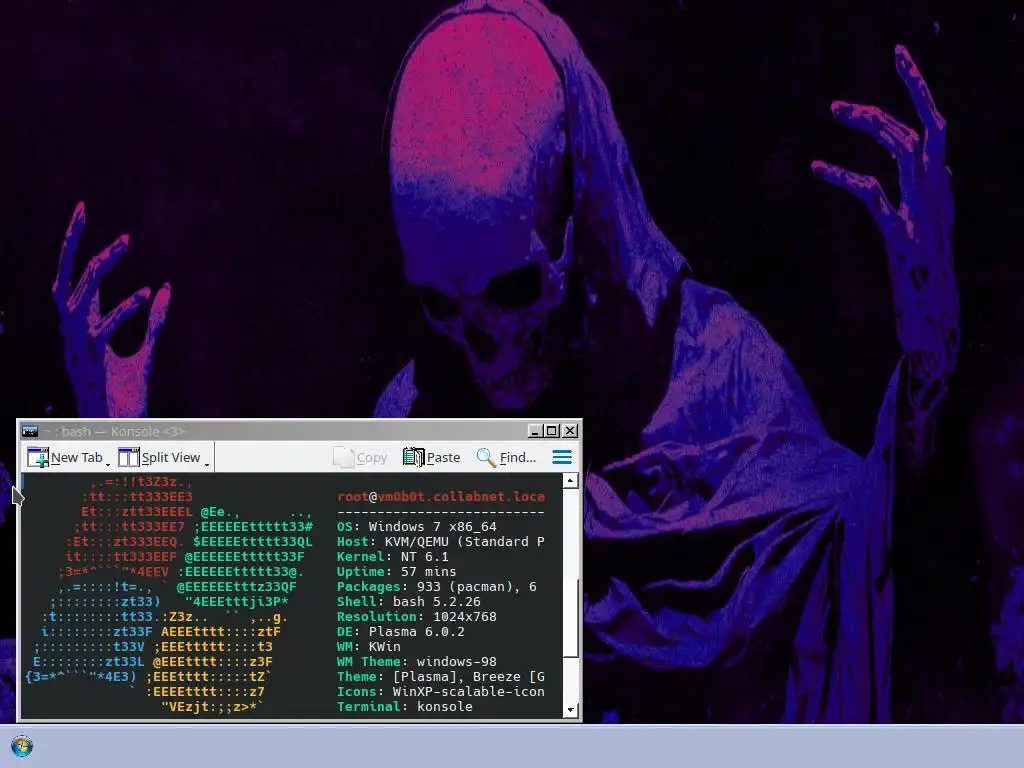Viewport: 1024px width, 768px height.
Task: Click the Paste toolbar button
Action: coord(432,457)
